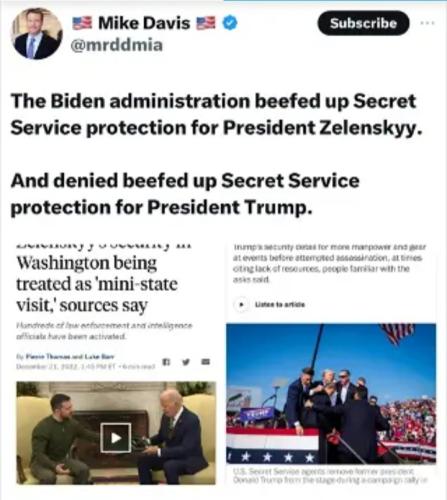Click the right flag emoji beside name

click(206, 23)
